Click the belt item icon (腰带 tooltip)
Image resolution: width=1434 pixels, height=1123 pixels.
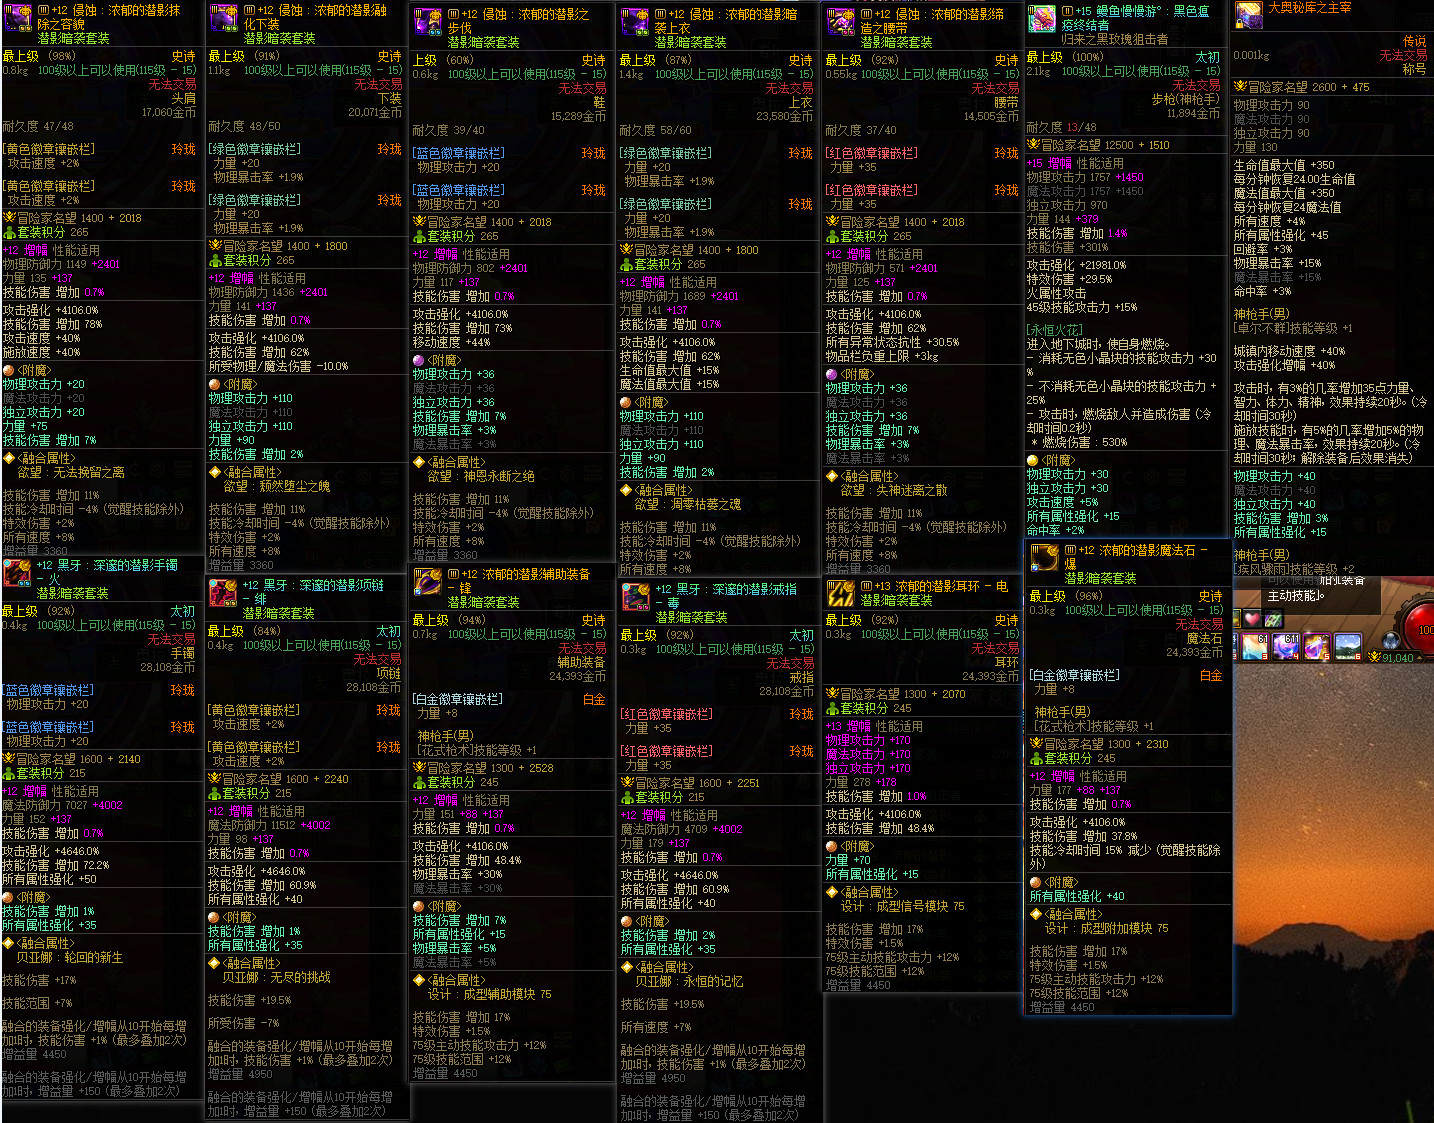tap(841, 24)
